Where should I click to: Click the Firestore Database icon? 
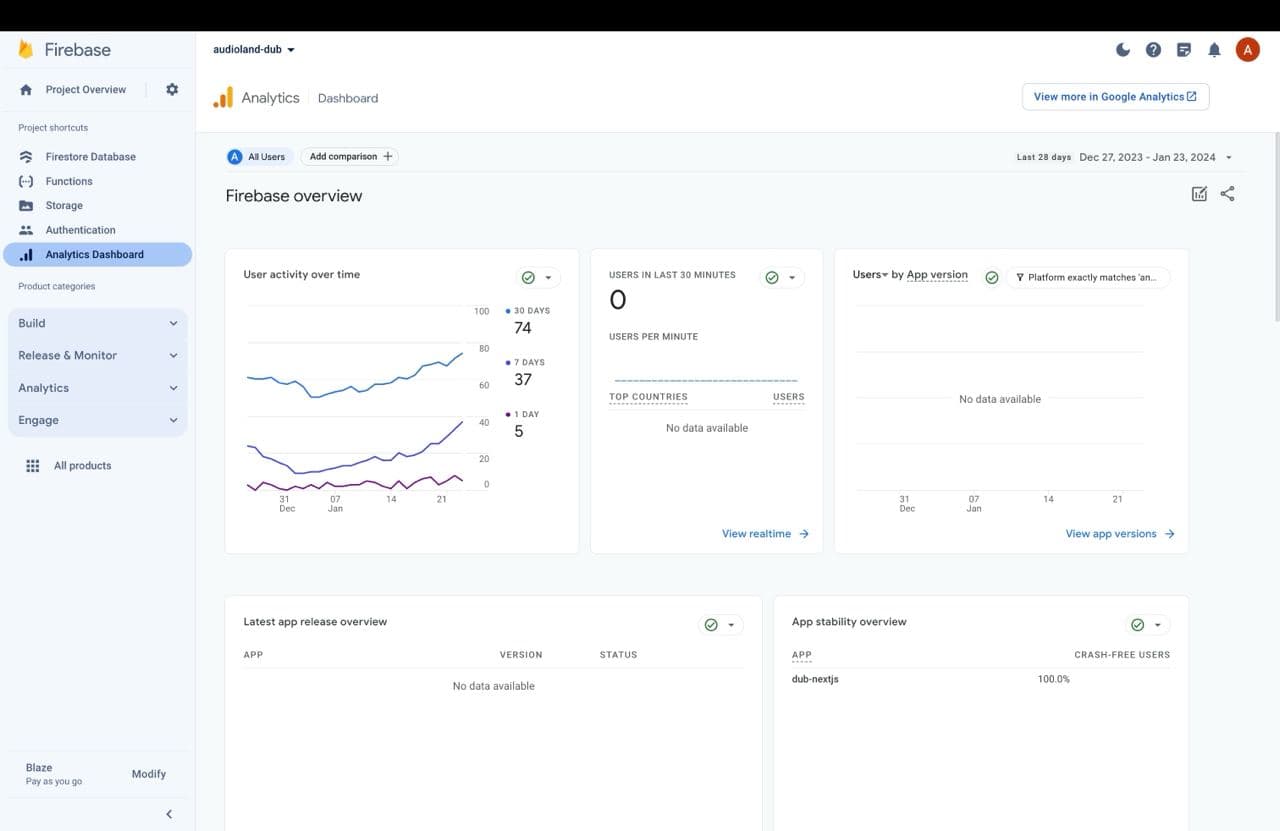pos(26,157)
